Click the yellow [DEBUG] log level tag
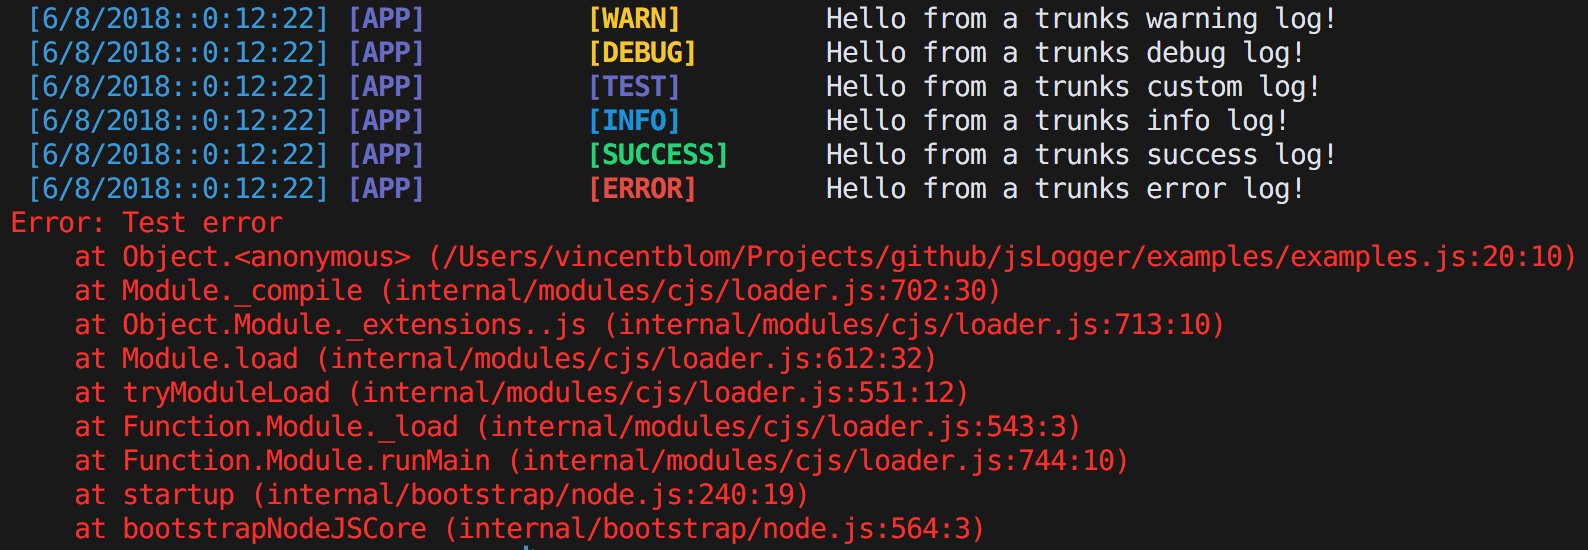Screen dimensions: 1588x550 [642, 53]
